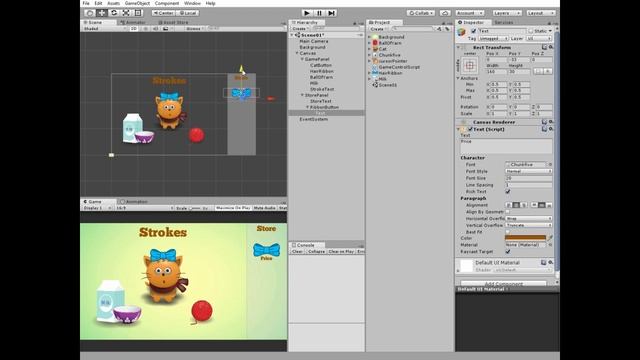Uncheck the Rich Text checkbox
The height and width of the screenshot is (360, 640).
click(508, 191)
